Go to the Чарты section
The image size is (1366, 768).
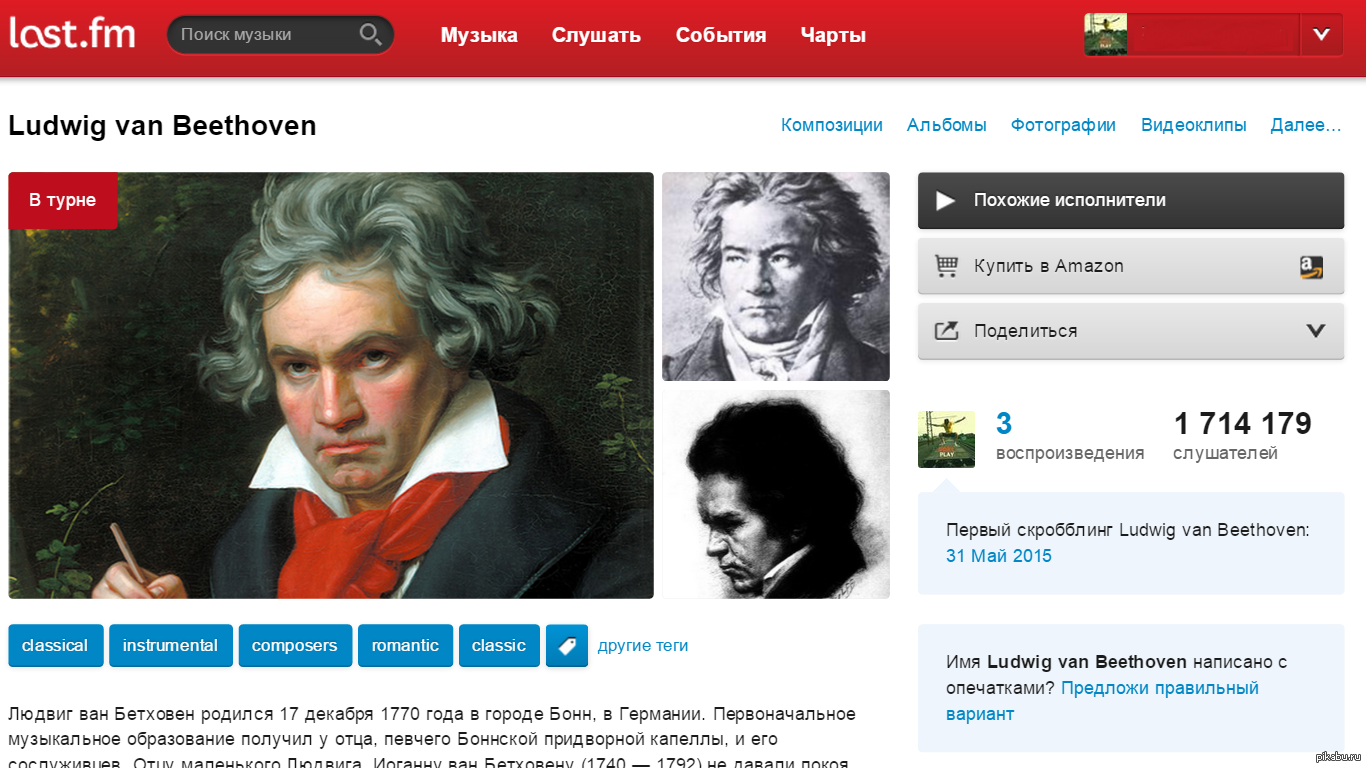[833, 35]
